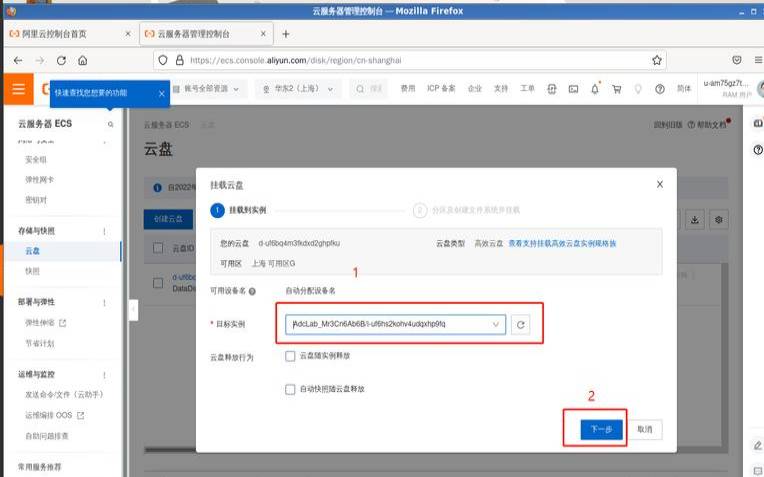Viewport: 764px width, 477px height.
Task: Collapse the sidebar with the handle arrow
Action: pyautogui.click(x=133, y=310)
